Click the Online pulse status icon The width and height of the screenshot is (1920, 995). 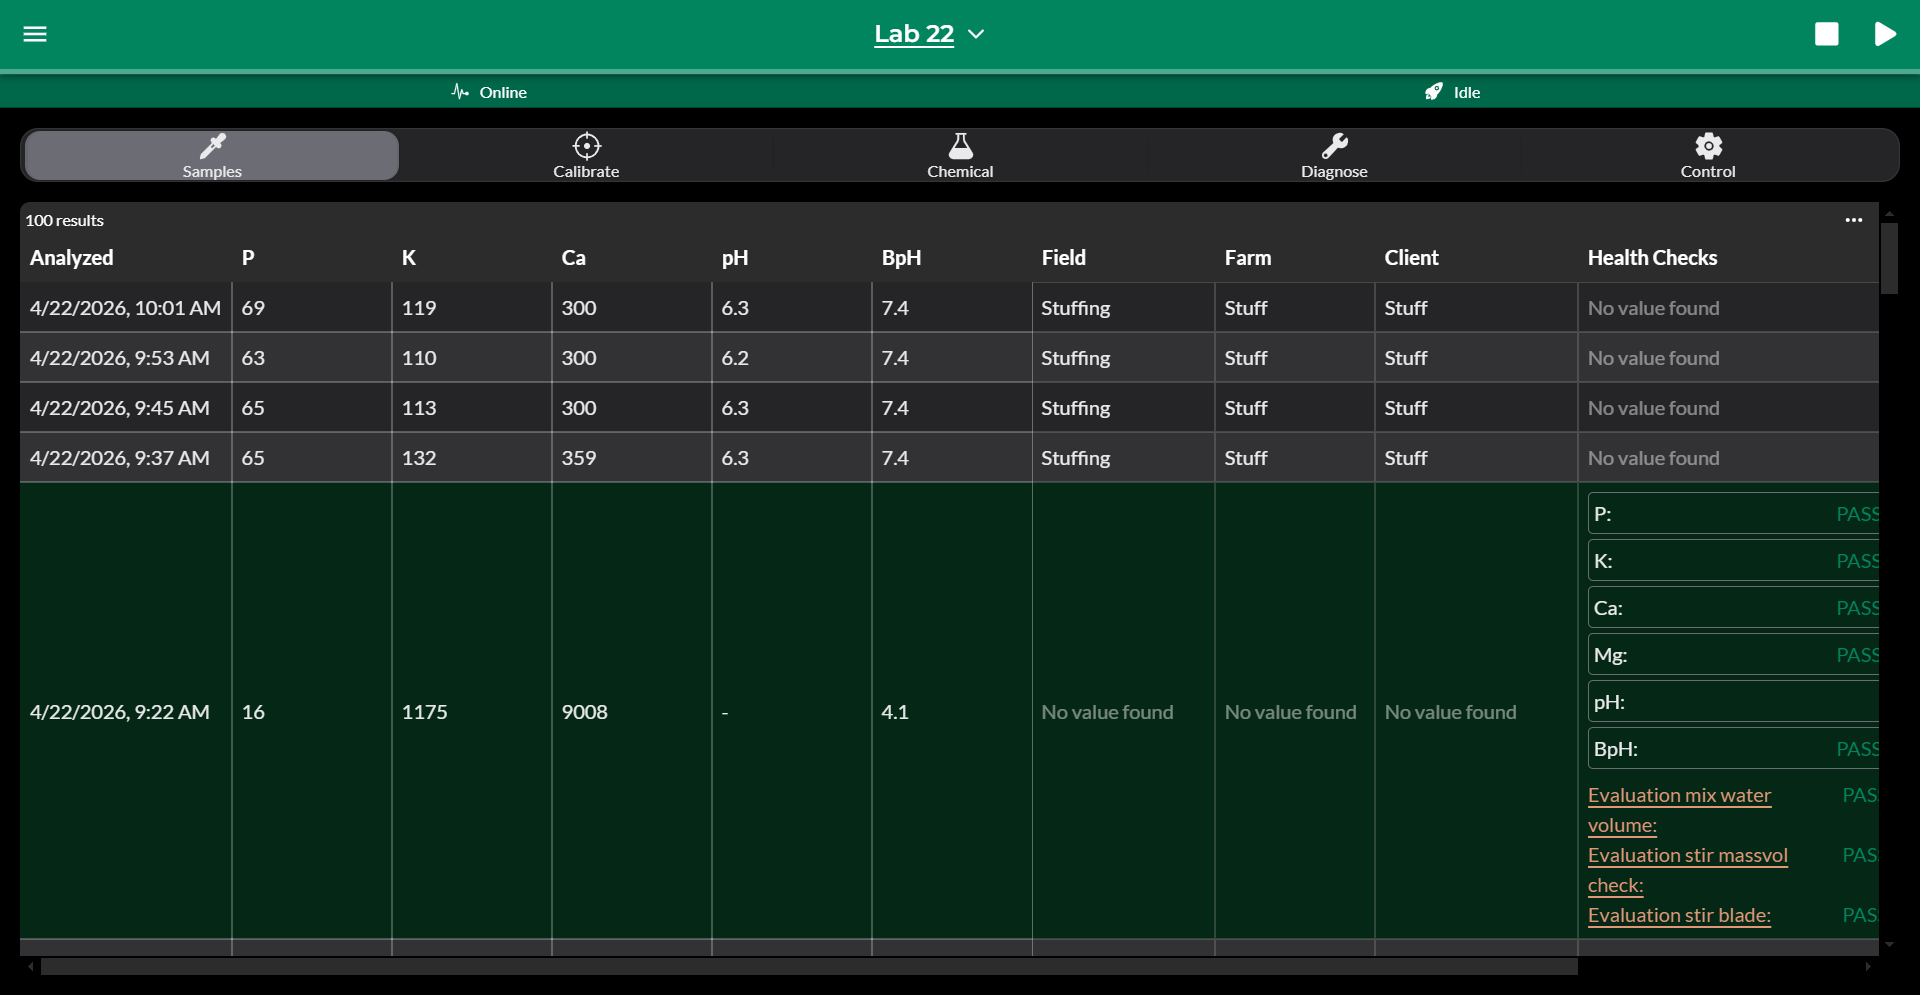(x=460, y=92)
